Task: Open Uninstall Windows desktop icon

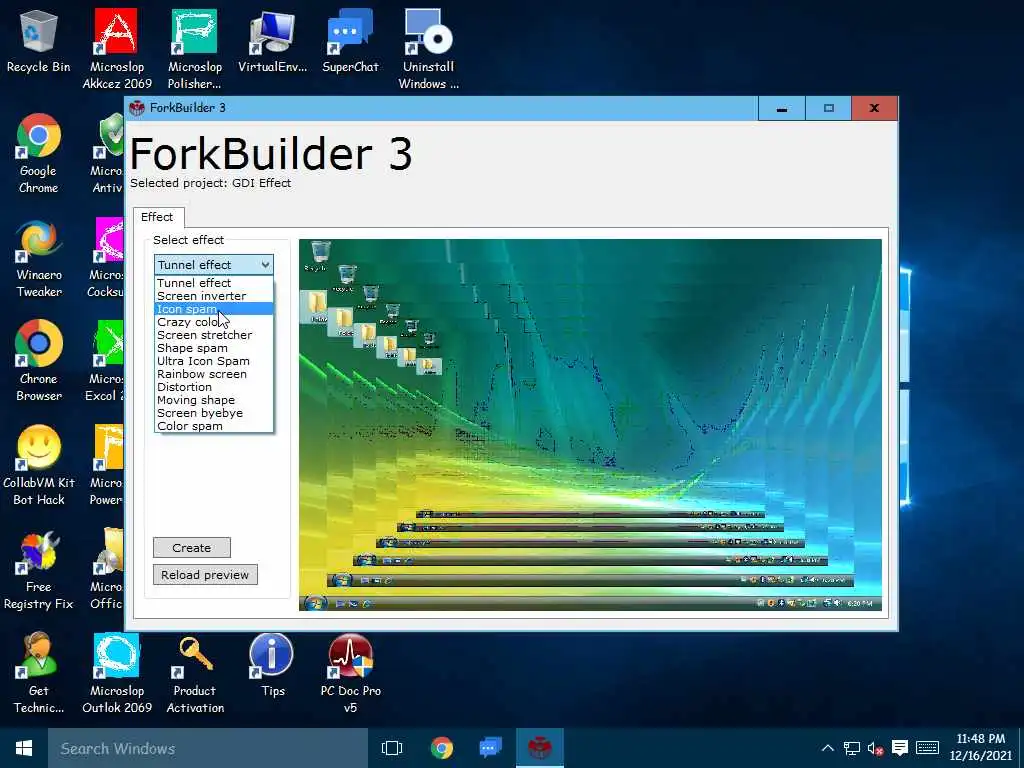Action: [x=428, y=49]
